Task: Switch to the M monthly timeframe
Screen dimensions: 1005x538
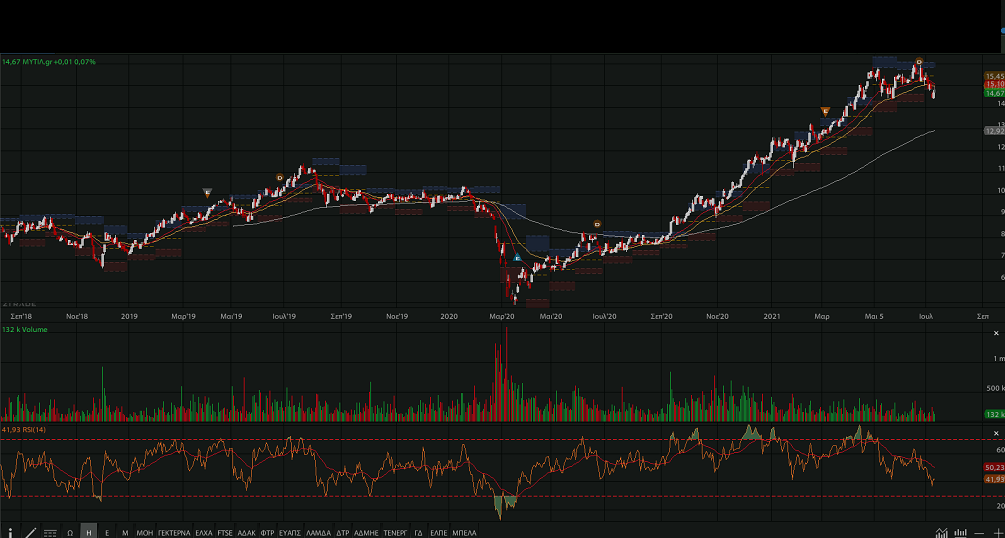Action: click(x=125, y=533)
